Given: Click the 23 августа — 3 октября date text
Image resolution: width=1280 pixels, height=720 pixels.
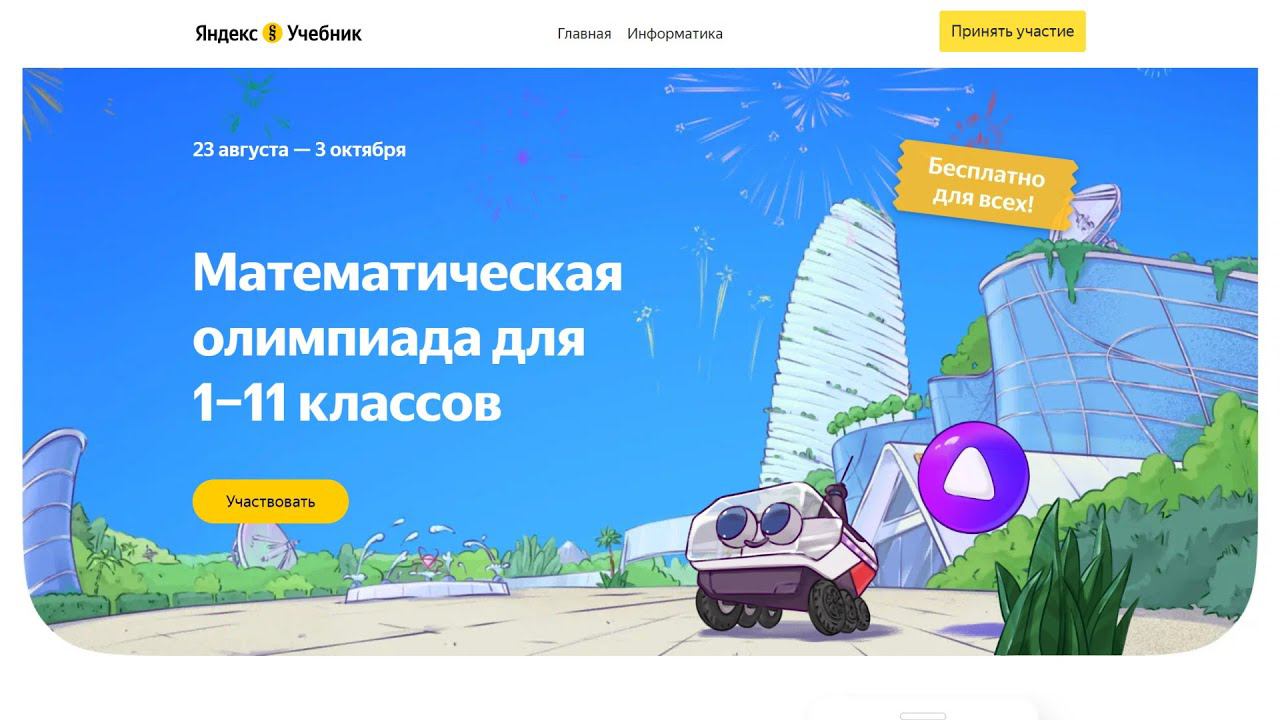Looking at the screenshot, I should pos(299,150).
